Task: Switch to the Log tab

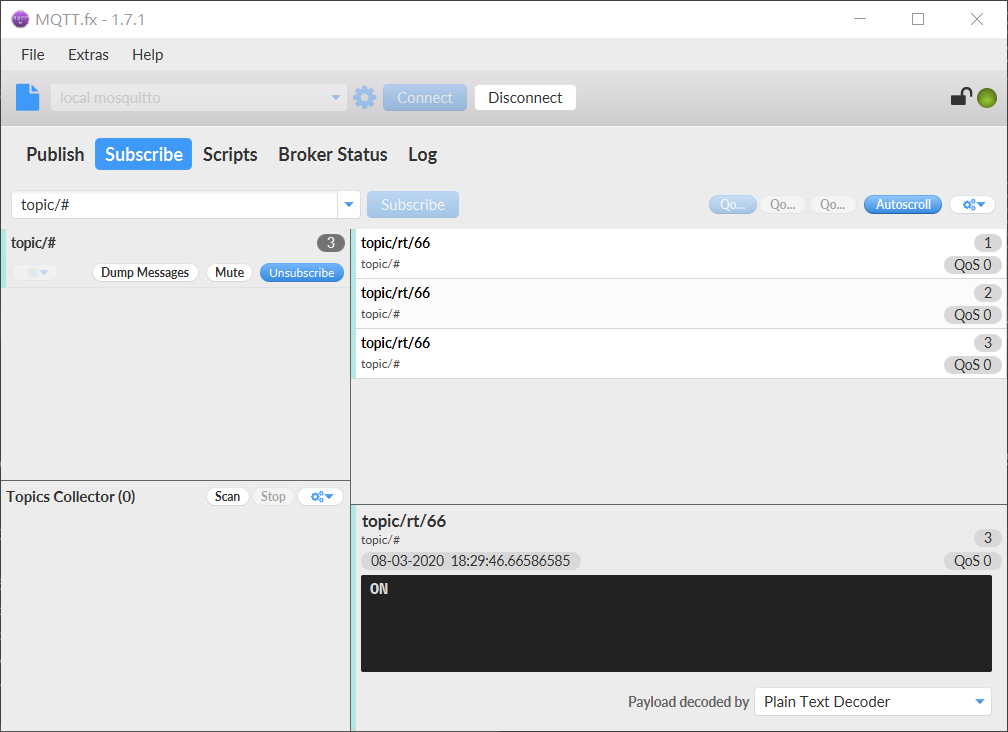Action: (422, 154)
